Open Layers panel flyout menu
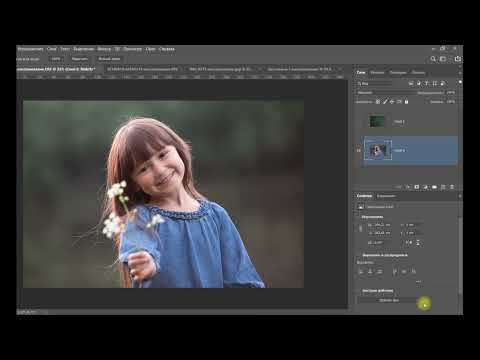 click(x=460, y=73)
